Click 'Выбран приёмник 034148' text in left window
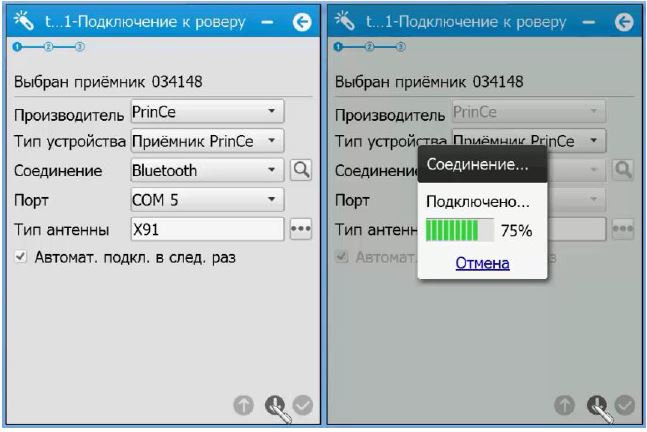 108,82
